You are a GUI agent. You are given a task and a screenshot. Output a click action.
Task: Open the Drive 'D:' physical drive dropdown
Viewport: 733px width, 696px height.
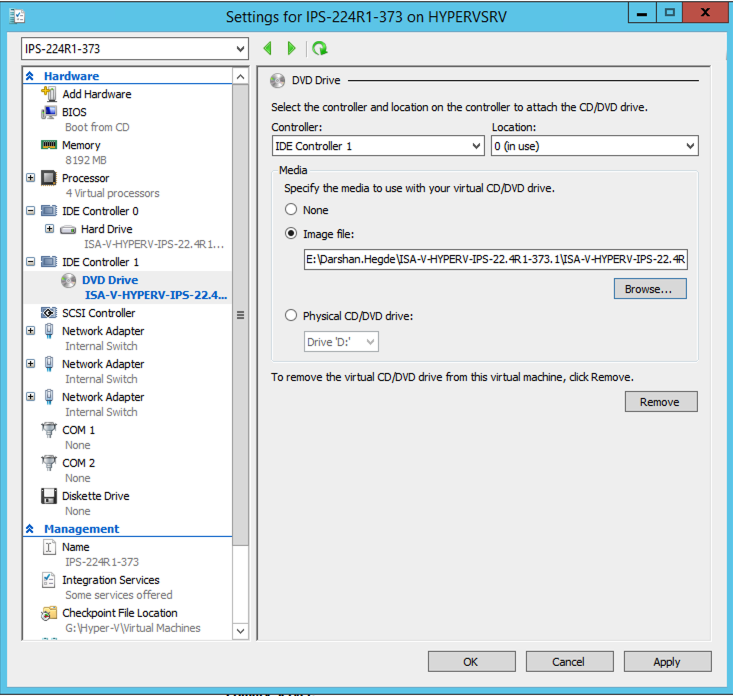[341, 342]
